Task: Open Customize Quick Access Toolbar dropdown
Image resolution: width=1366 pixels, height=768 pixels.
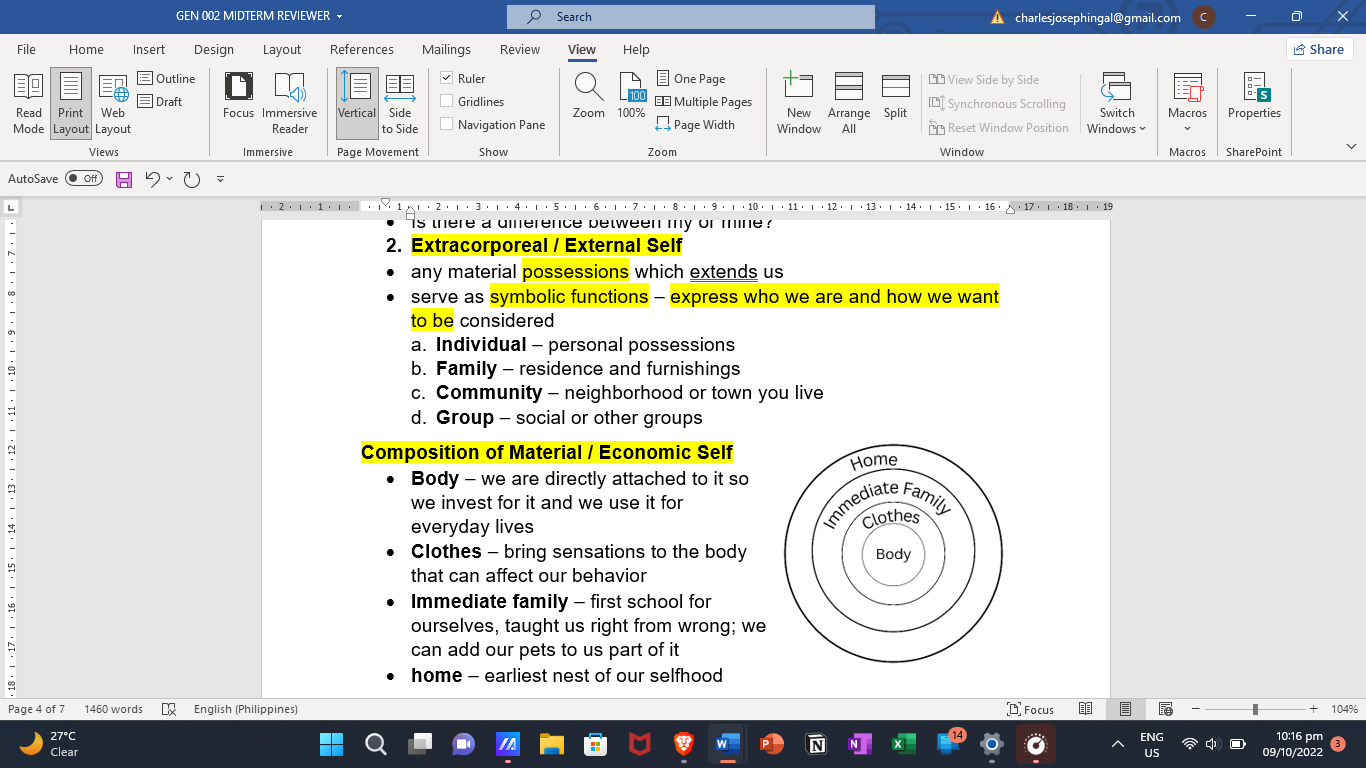Action: 220,179
